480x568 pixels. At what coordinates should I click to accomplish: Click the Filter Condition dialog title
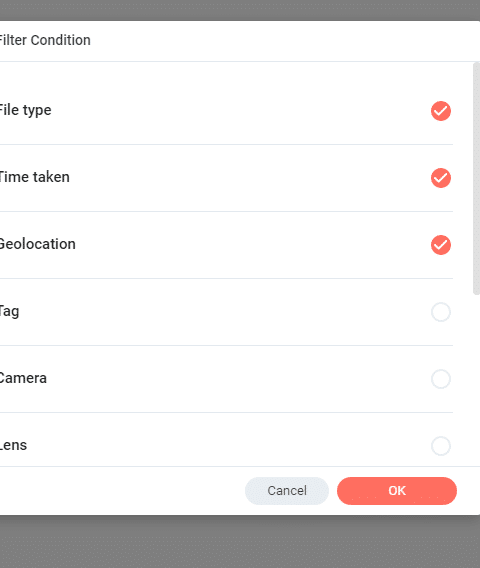(x=45, y=40)
